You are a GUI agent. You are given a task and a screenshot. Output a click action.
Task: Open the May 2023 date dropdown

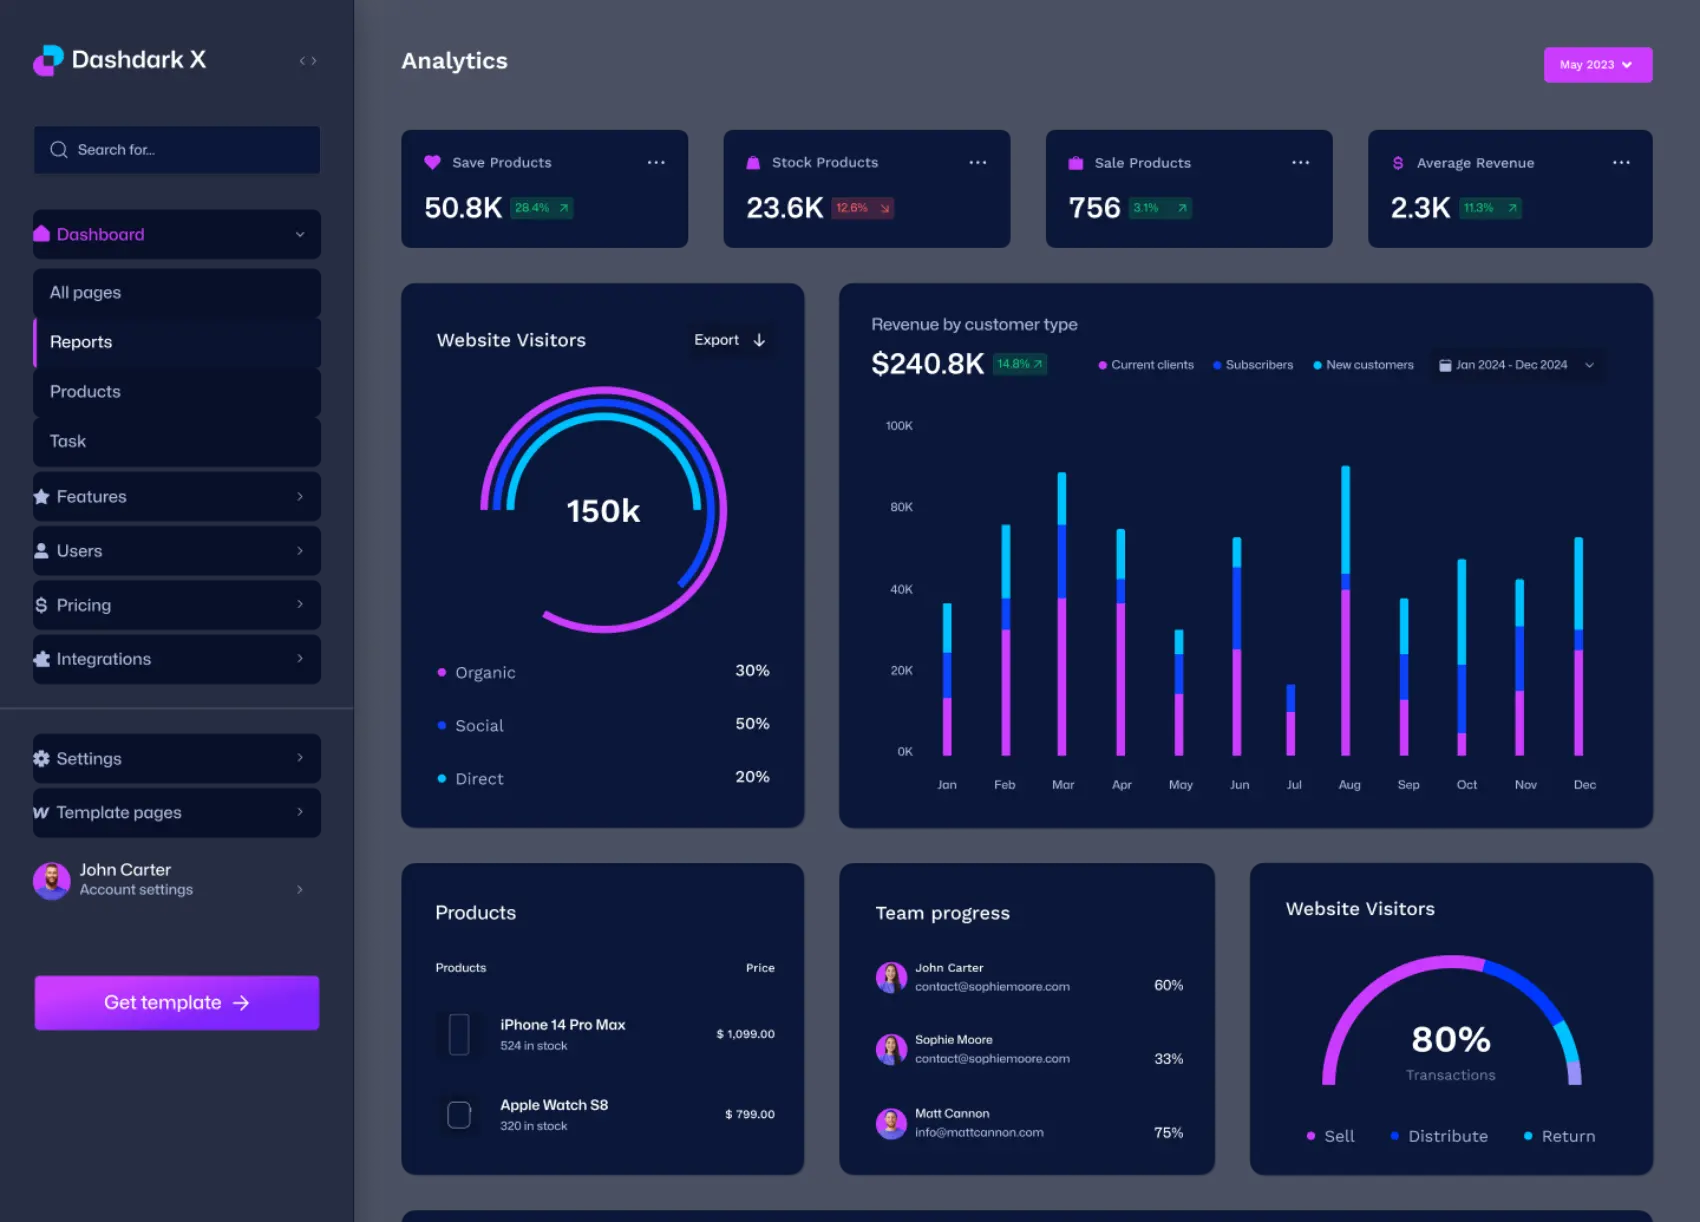click(x=1597, y=65)
